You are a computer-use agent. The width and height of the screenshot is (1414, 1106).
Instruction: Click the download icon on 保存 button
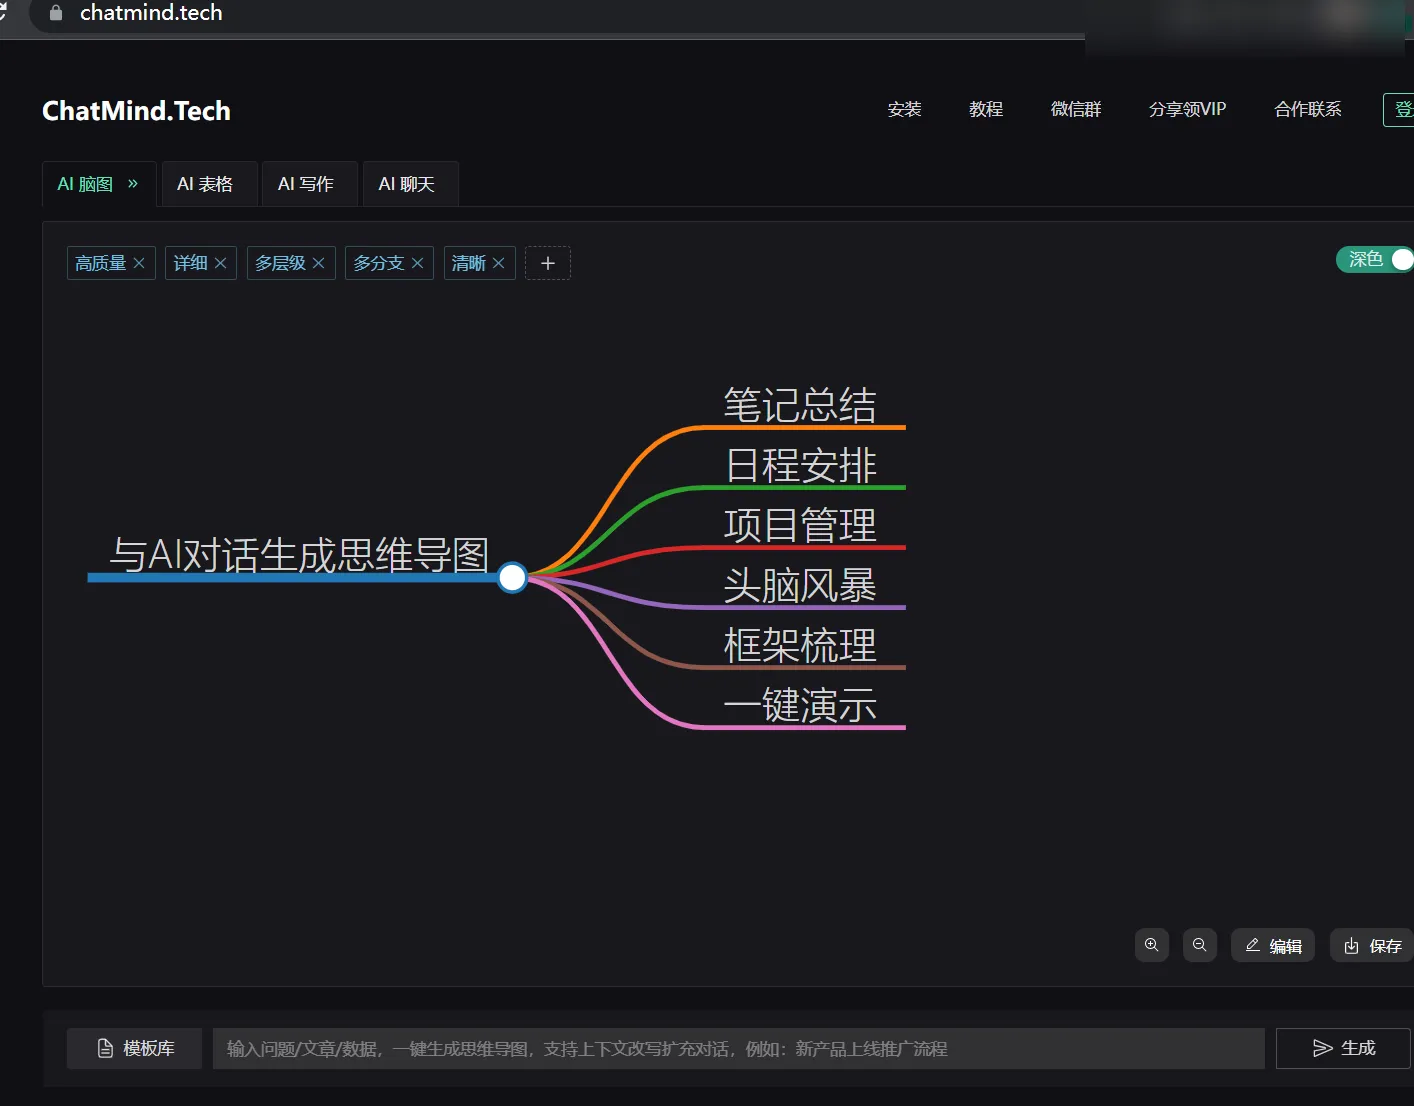click(1352, 945)
